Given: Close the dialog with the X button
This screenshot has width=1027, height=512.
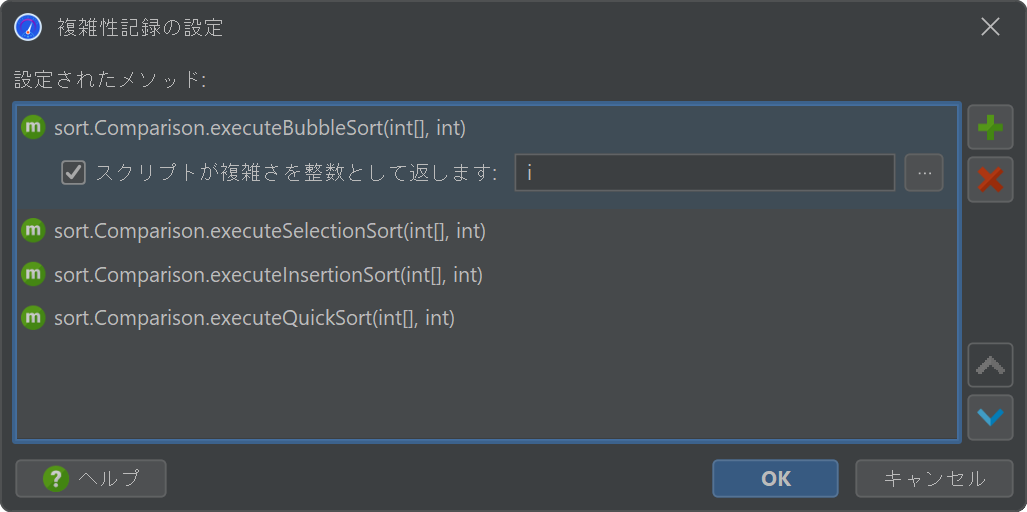Looking at the screenshot, I should (x=990, y=27).
